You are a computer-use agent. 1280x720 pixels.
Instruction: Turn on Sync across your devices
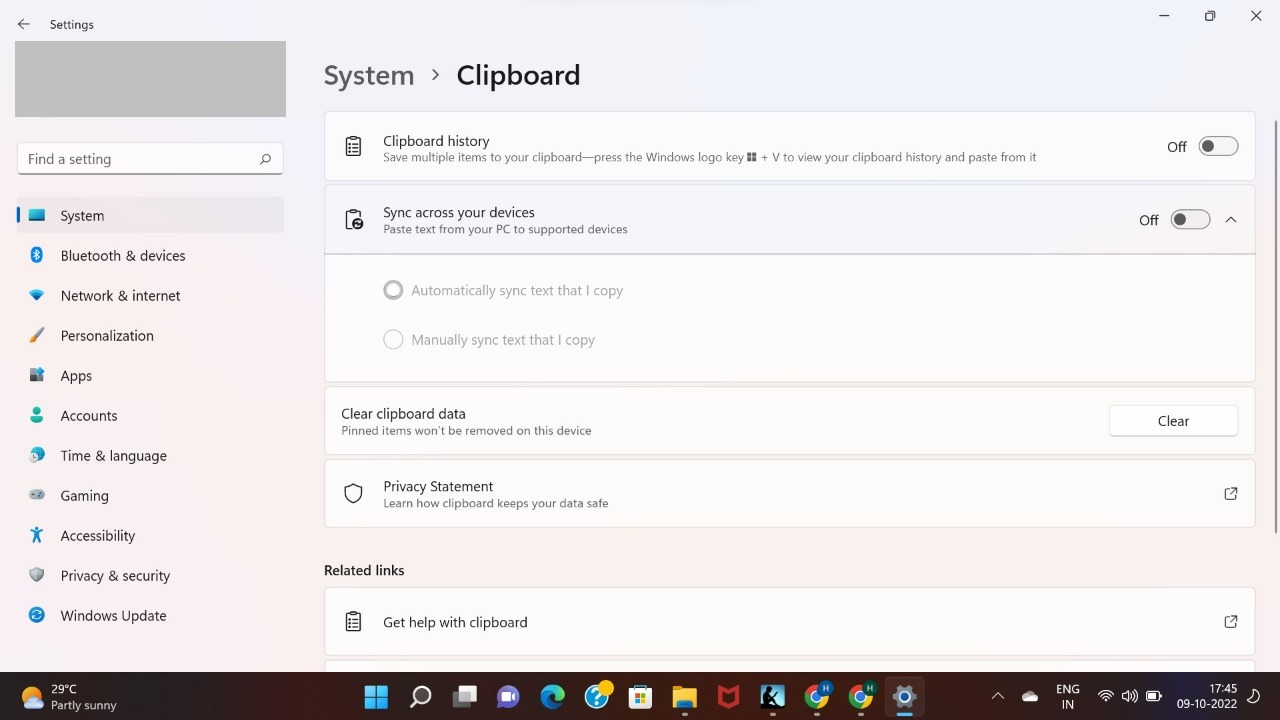pyautogui.click(x=1189, y=219)
